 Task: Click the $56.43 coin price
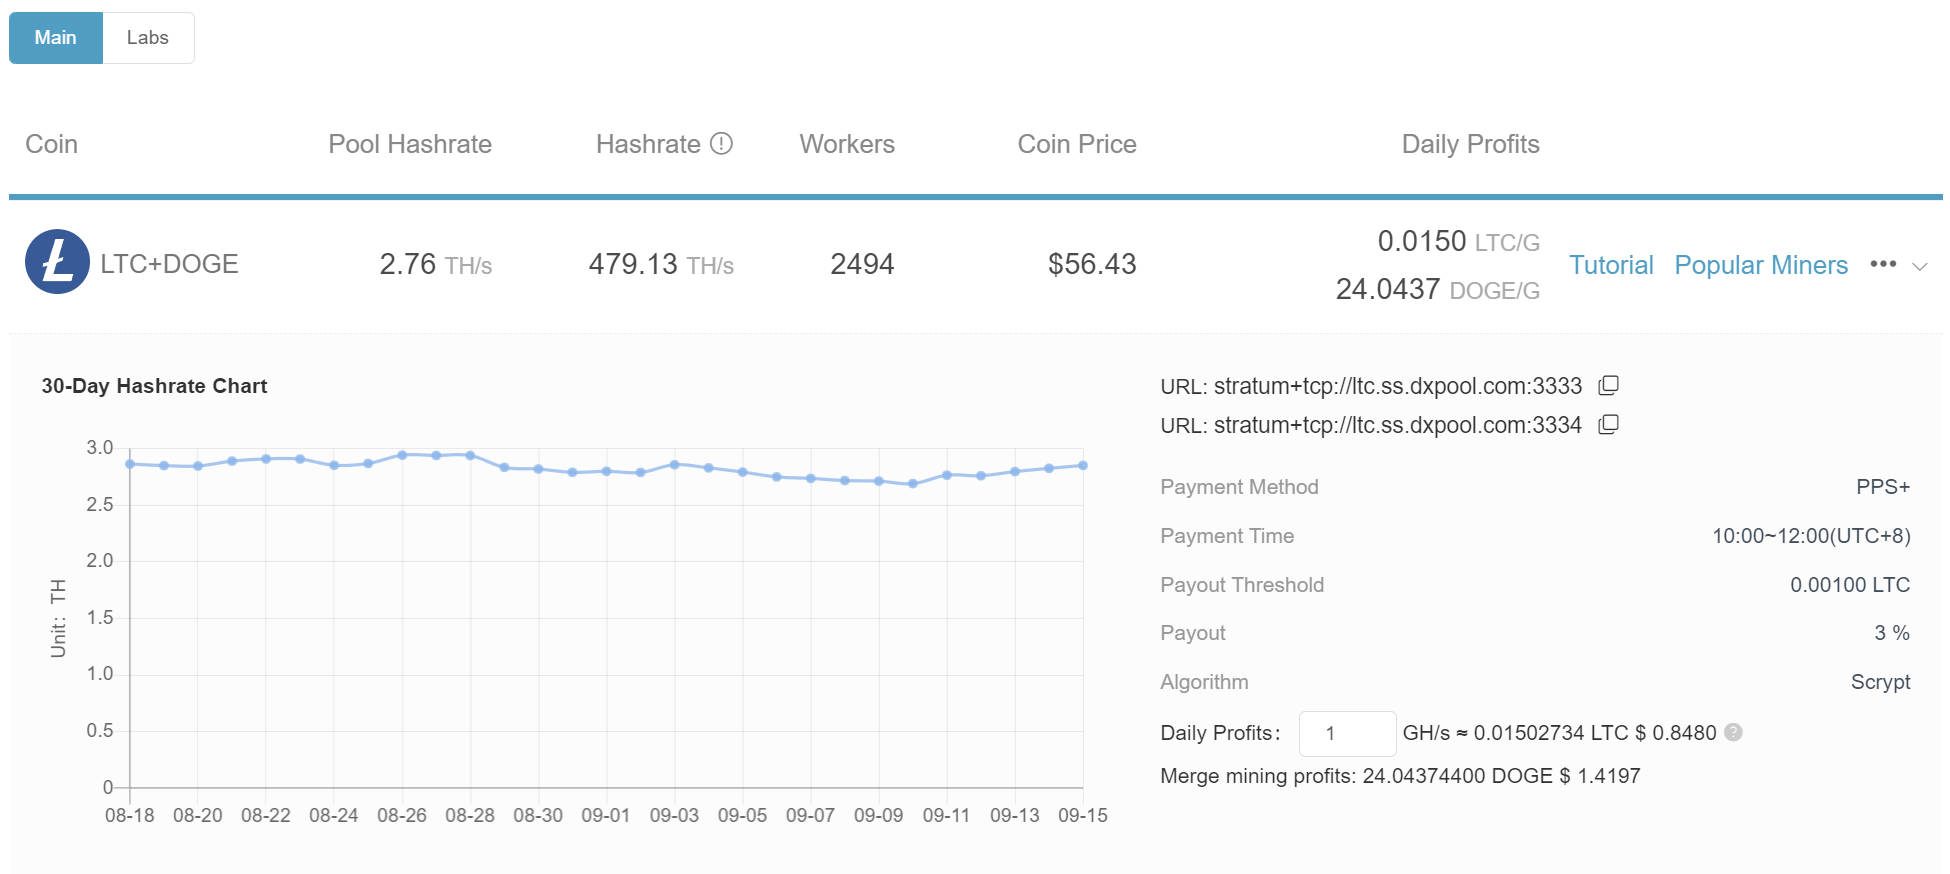click(1092, 264)
